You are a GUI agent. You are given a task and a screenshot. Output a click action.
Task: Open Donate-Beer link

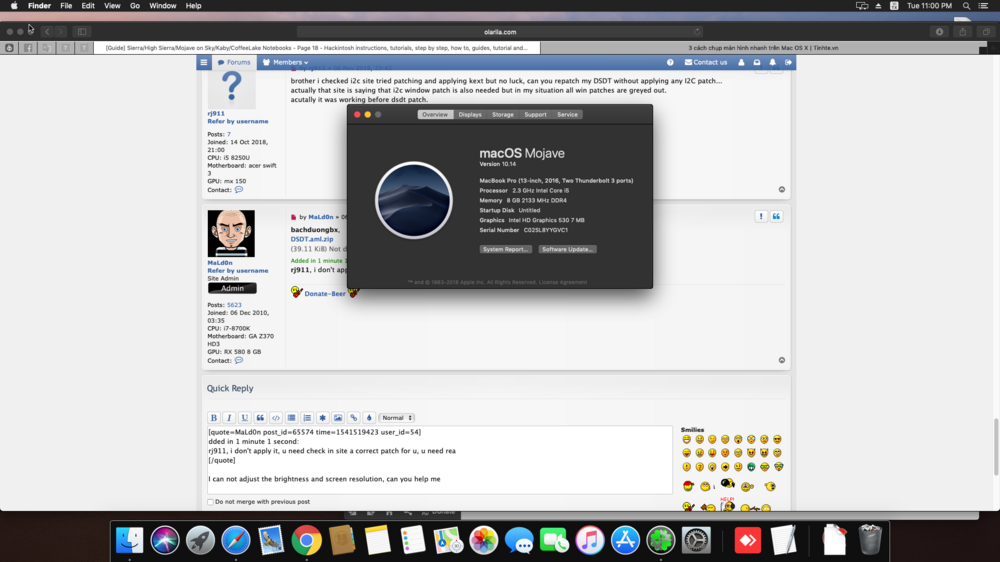coord(325,293)
